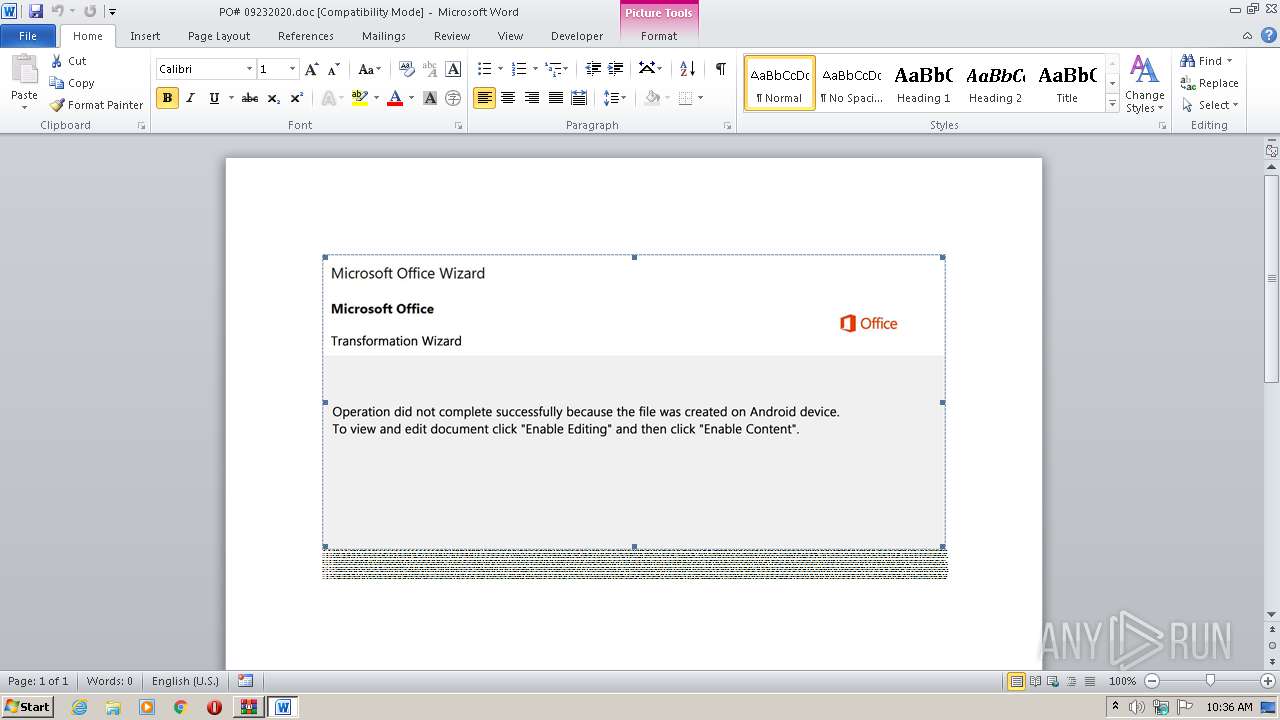Viewport: 1280px width, 720px height.
Task: Click the Start button on taskbar
Action: coord(28,707)
